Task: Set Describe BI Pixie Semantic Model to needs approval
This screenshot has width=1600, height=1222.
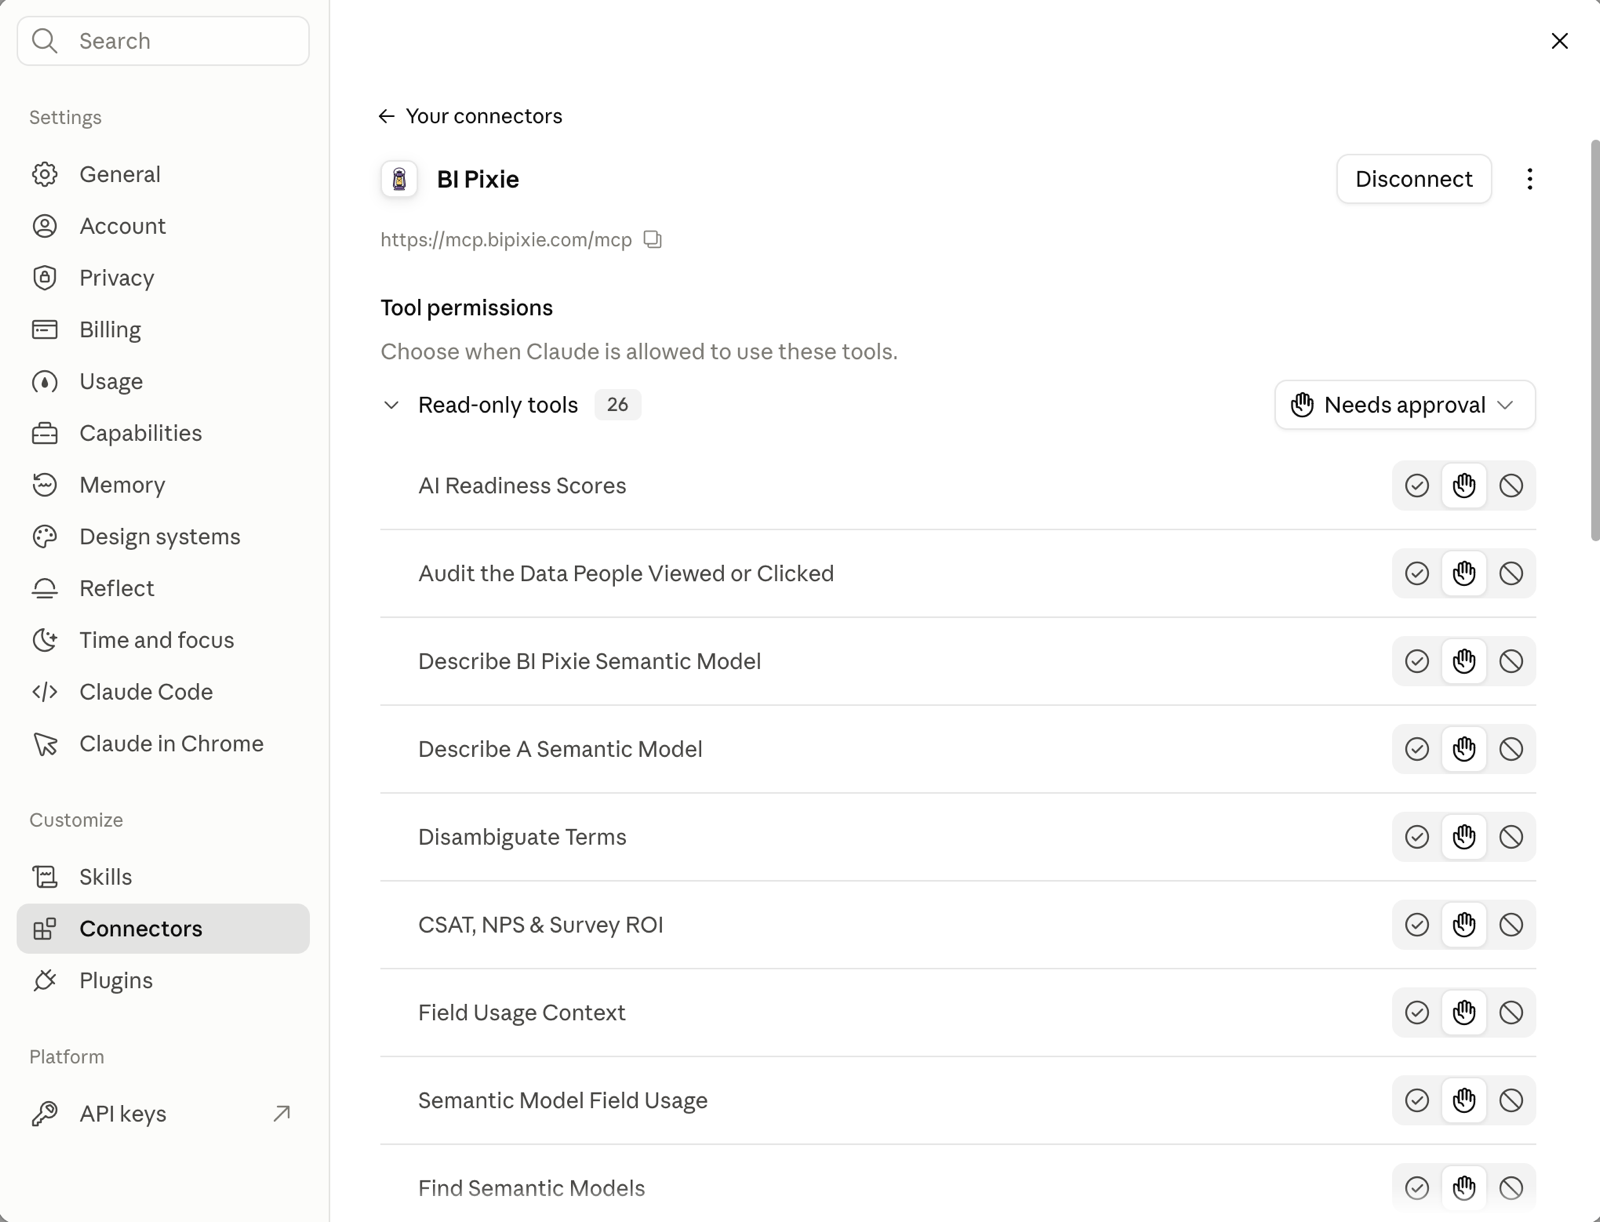Action: 1464,661
